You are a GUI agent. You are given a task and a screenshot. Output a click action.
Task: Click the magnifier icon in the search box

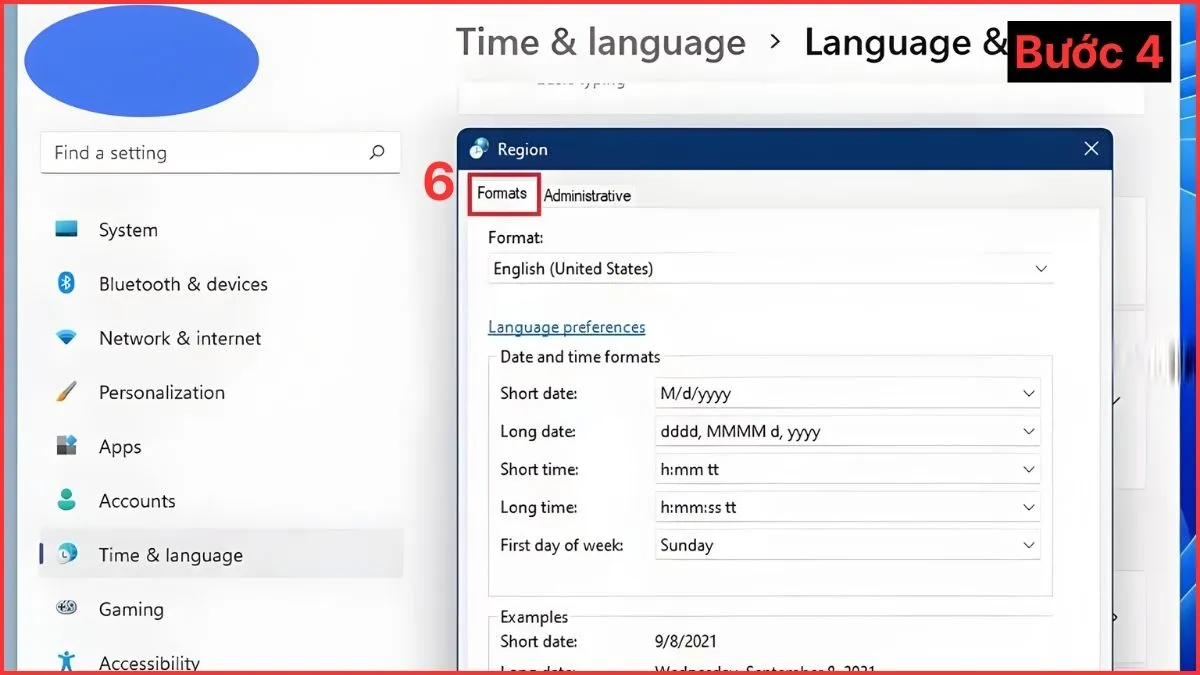pos(376,152)
